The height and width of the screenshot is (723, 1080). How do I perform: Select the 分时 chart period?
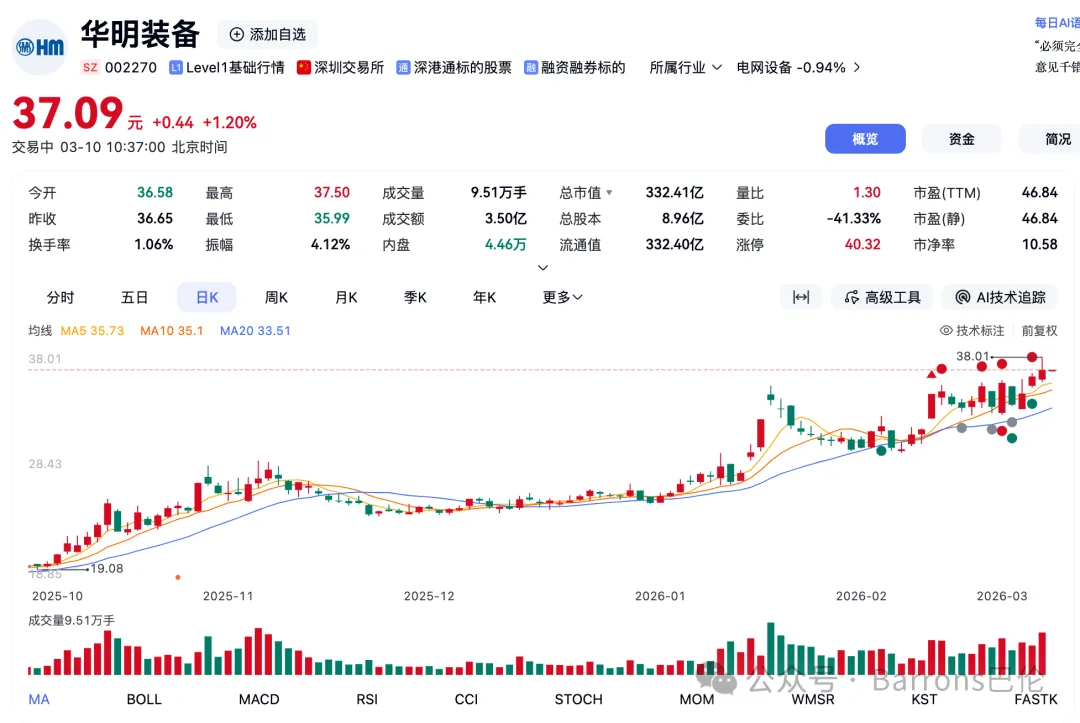click(61, 297)
